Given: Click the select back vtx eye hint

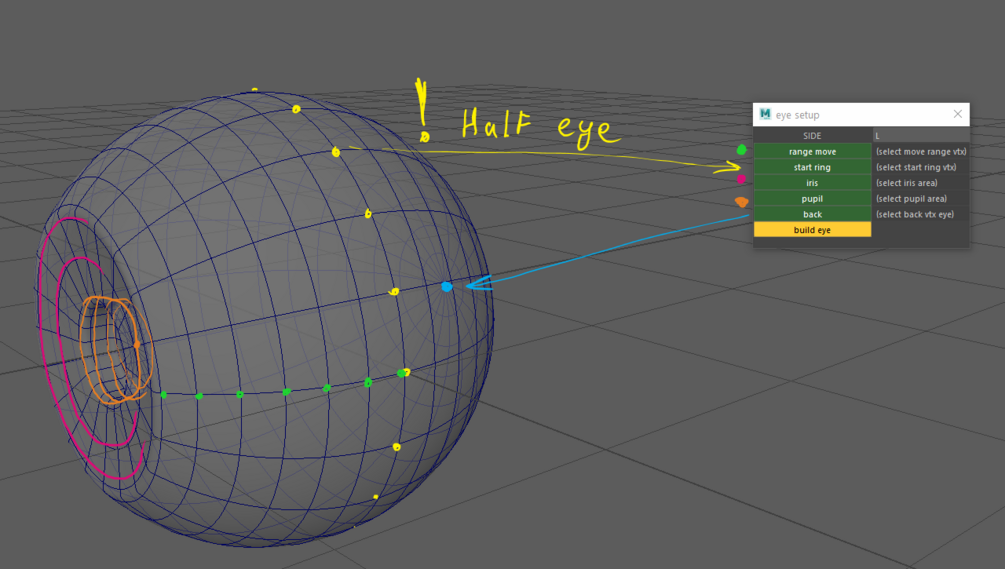Looking at the screenshot, I should click(915, 215).
